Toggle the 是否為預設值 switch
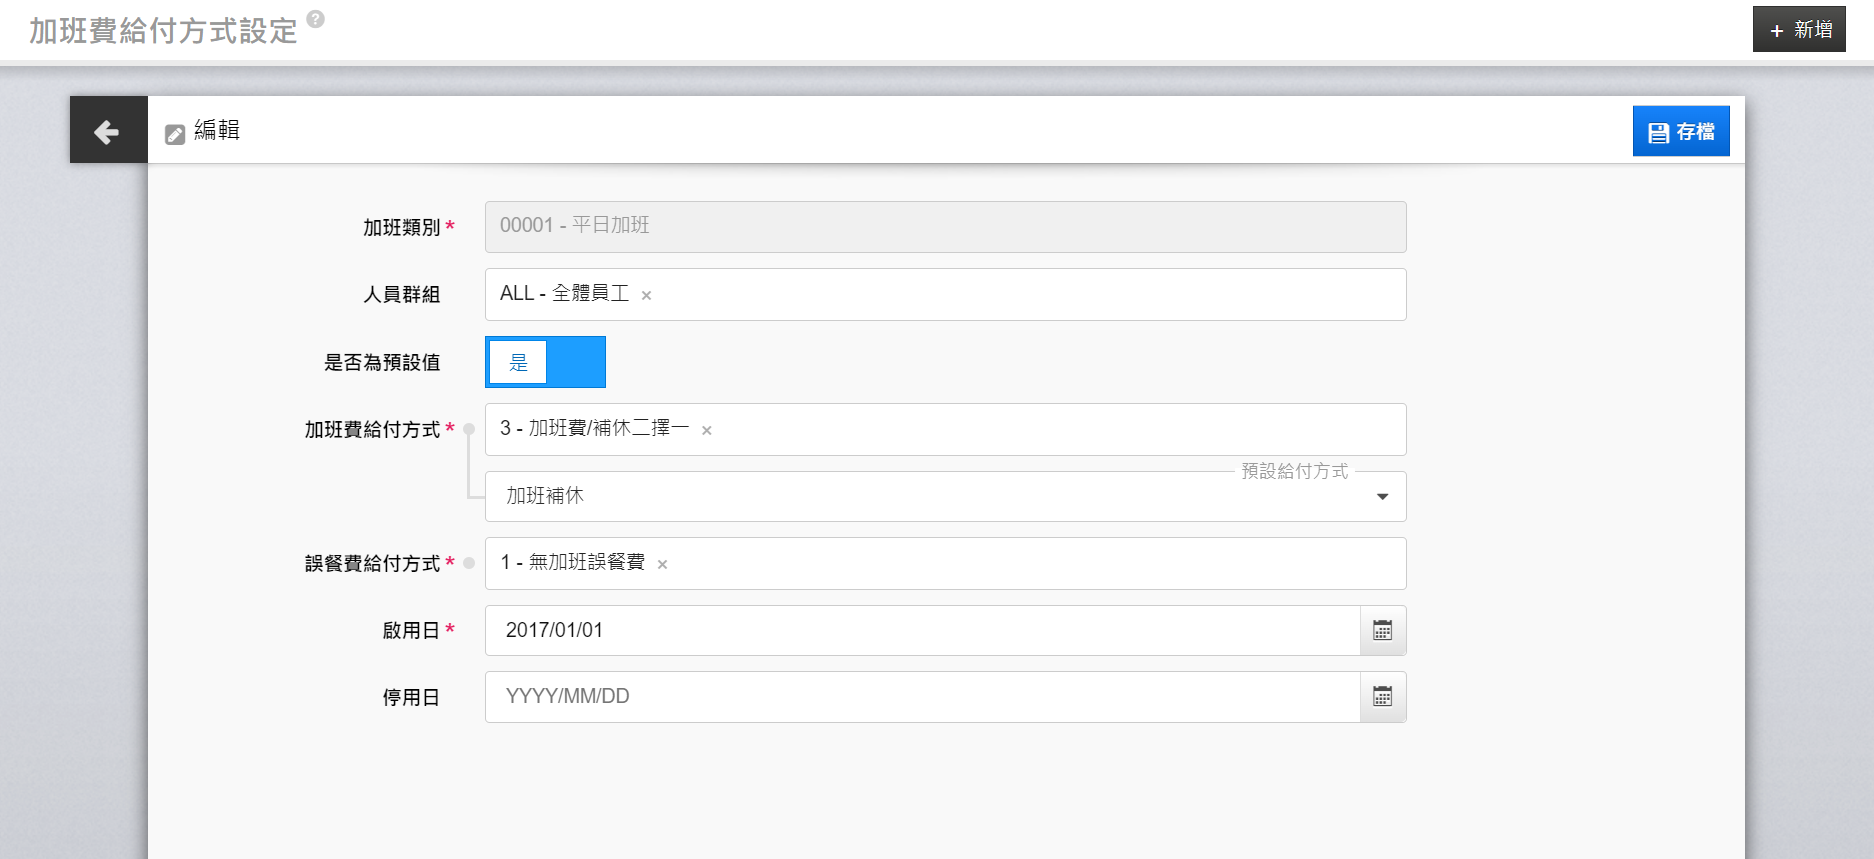 tap(545, 362)
